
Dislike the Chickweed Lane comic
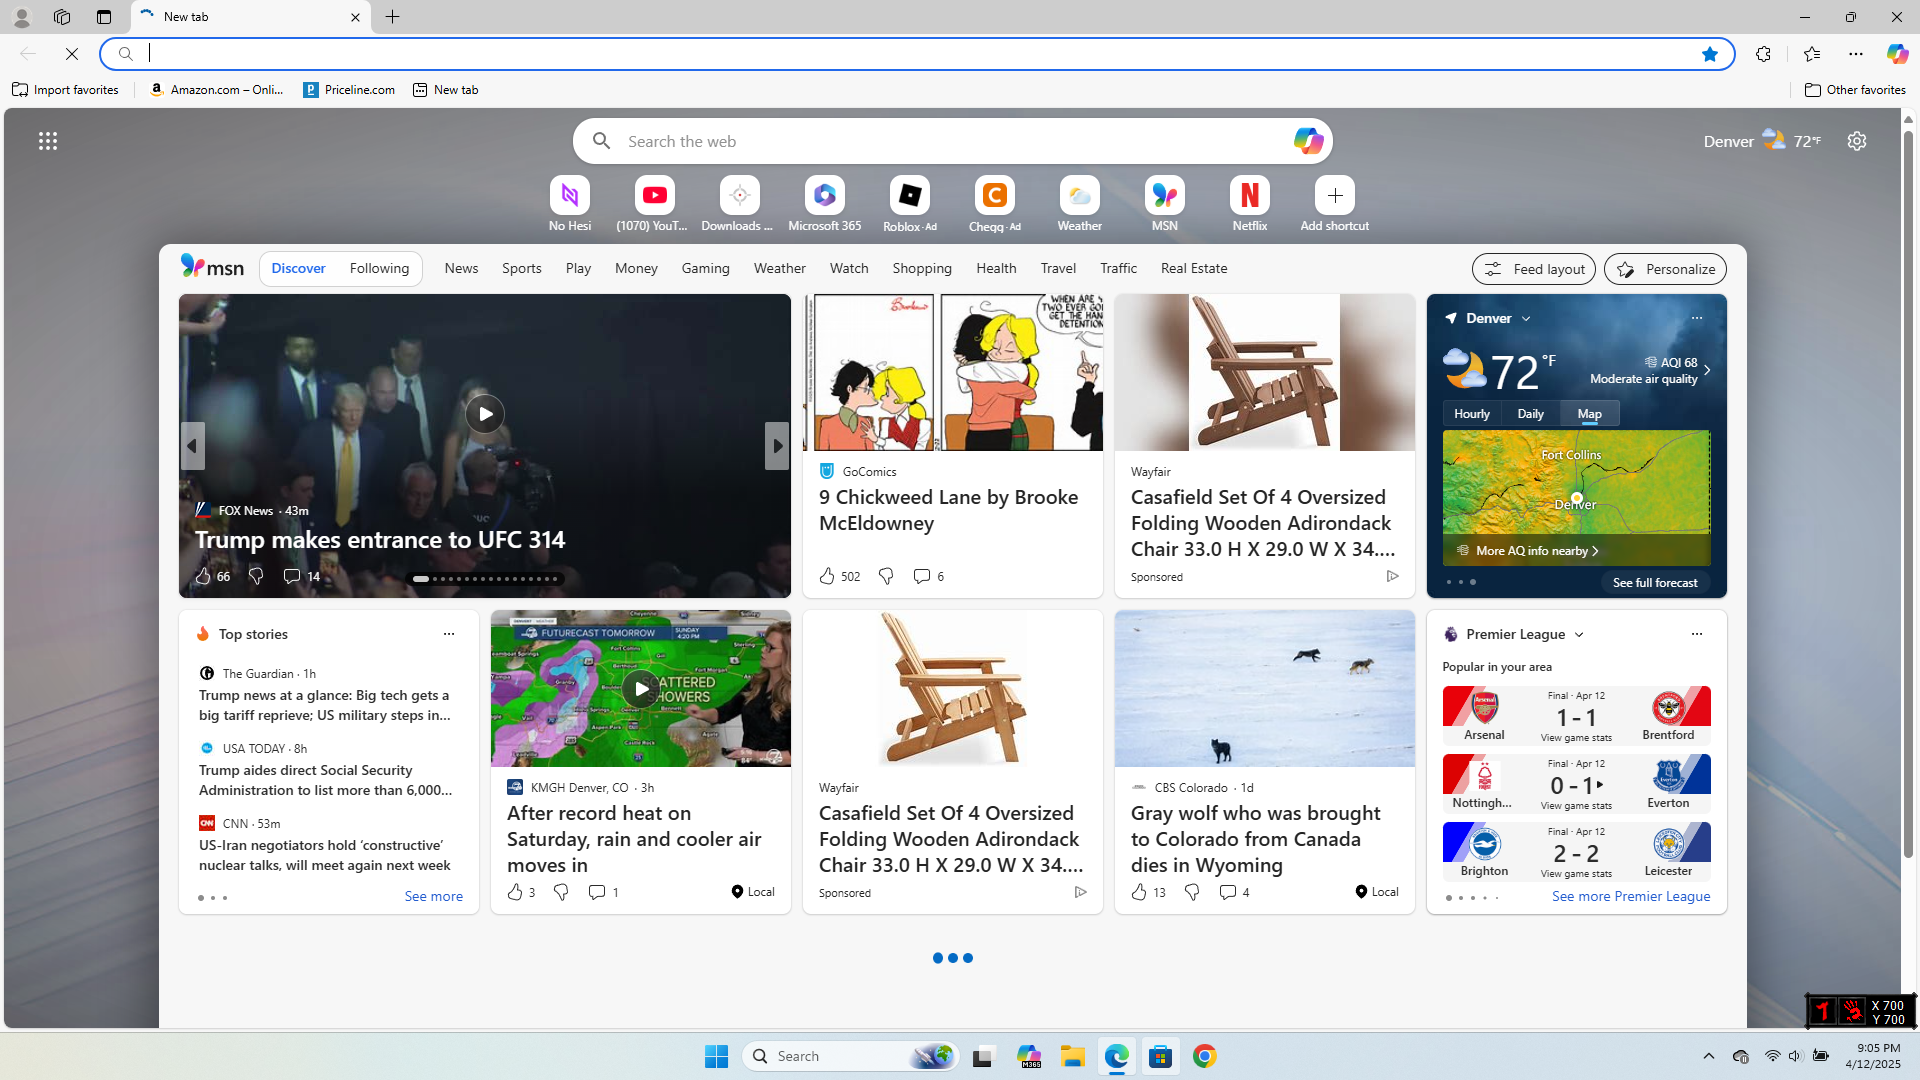pyautogui.click(x=886, y=576)
